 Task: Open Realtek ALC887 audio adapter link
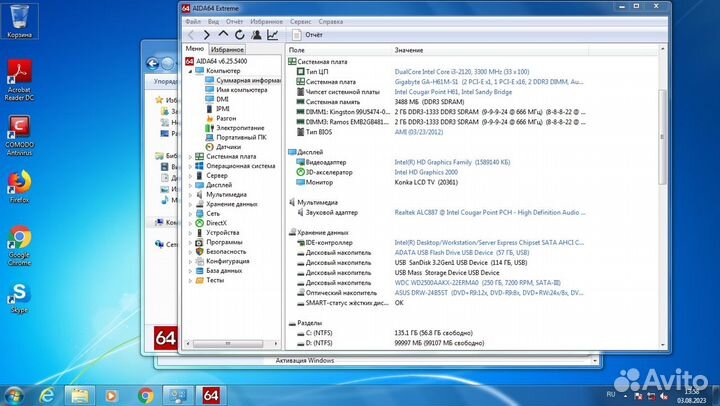(489, 213)
